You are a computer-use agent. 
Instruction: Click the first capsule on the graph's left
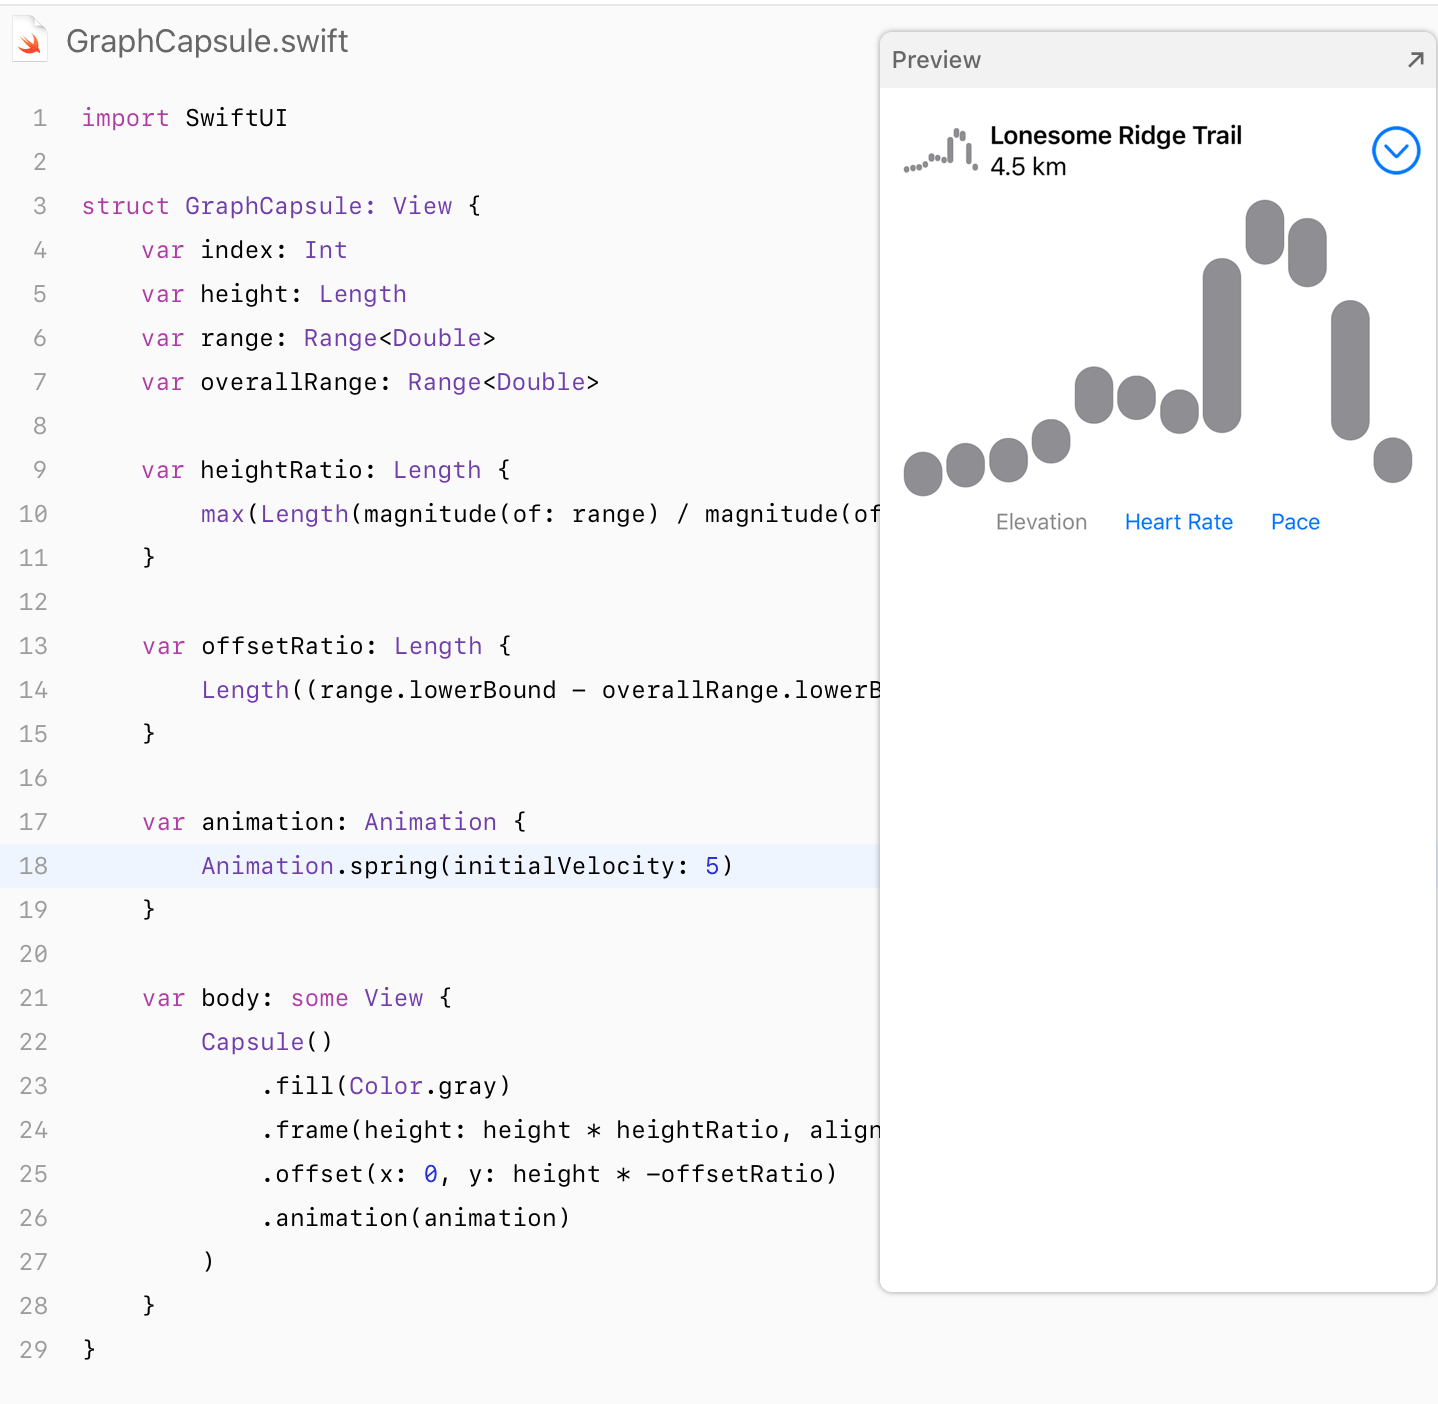pyautogui.click(x=922, y=473)
